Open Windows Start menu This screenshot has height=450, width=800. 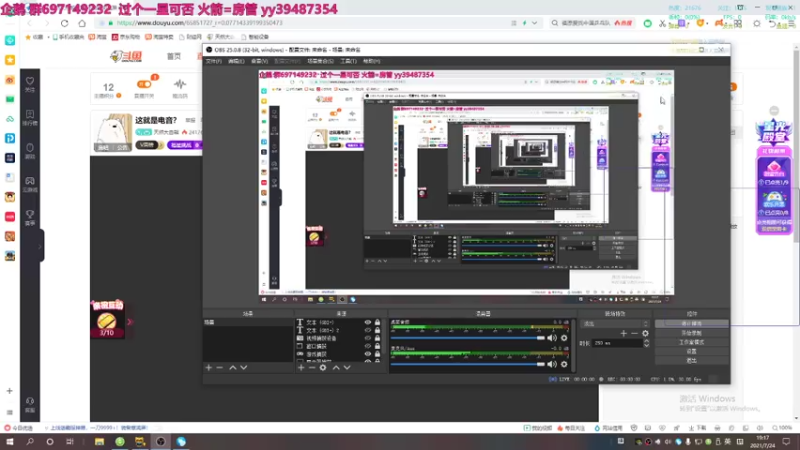pyautogui.click(x=10, y=441)
